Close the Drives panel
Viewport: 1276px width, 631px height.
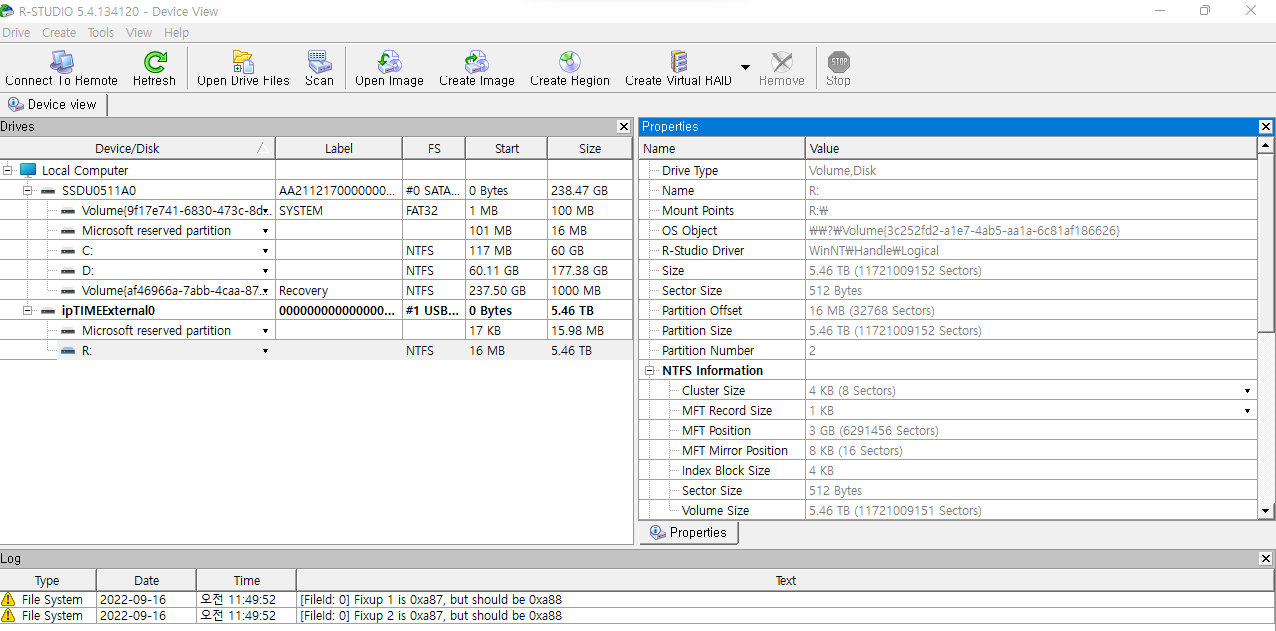point(624,127)
